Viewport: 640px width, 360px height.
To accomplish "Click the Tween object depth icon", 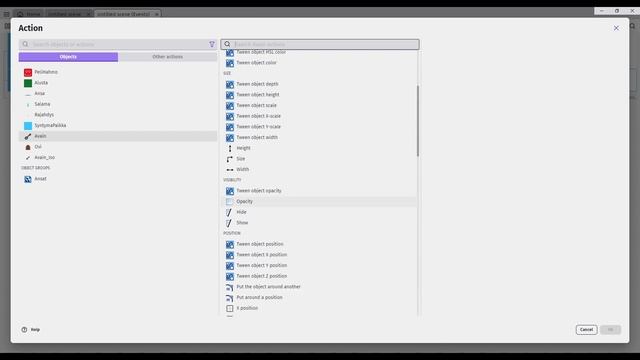I will pos(230,84).
